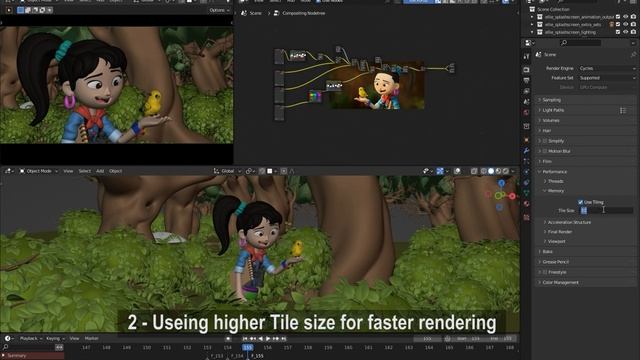Click the viewport editor type icon
640x360 pixels.
tap(8, 171)
